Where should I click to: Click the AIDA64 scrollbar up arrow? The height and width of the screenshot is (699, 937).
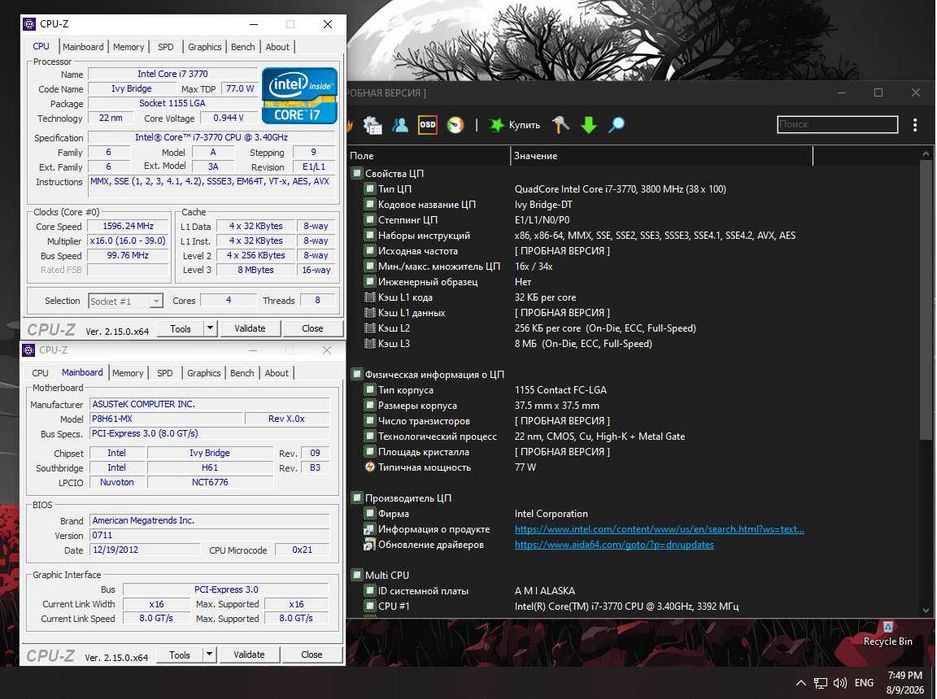pyautogui.click(x=926, y=154)
